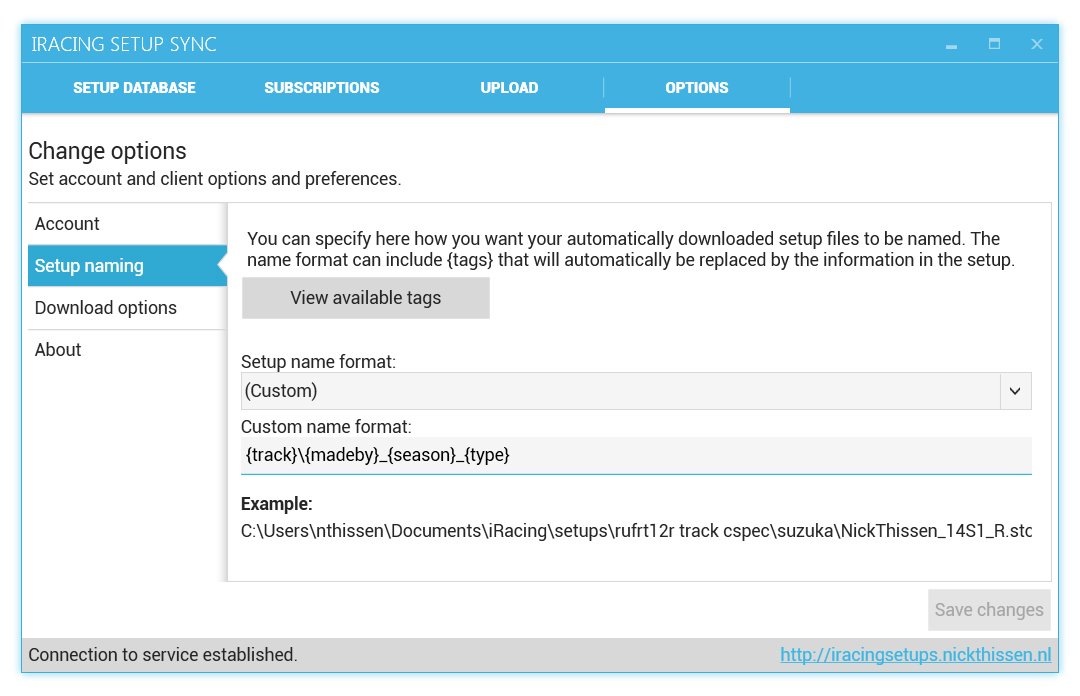1080x696 pixels.
Task: Save changes to the options
Action: [x=989, y=610]
